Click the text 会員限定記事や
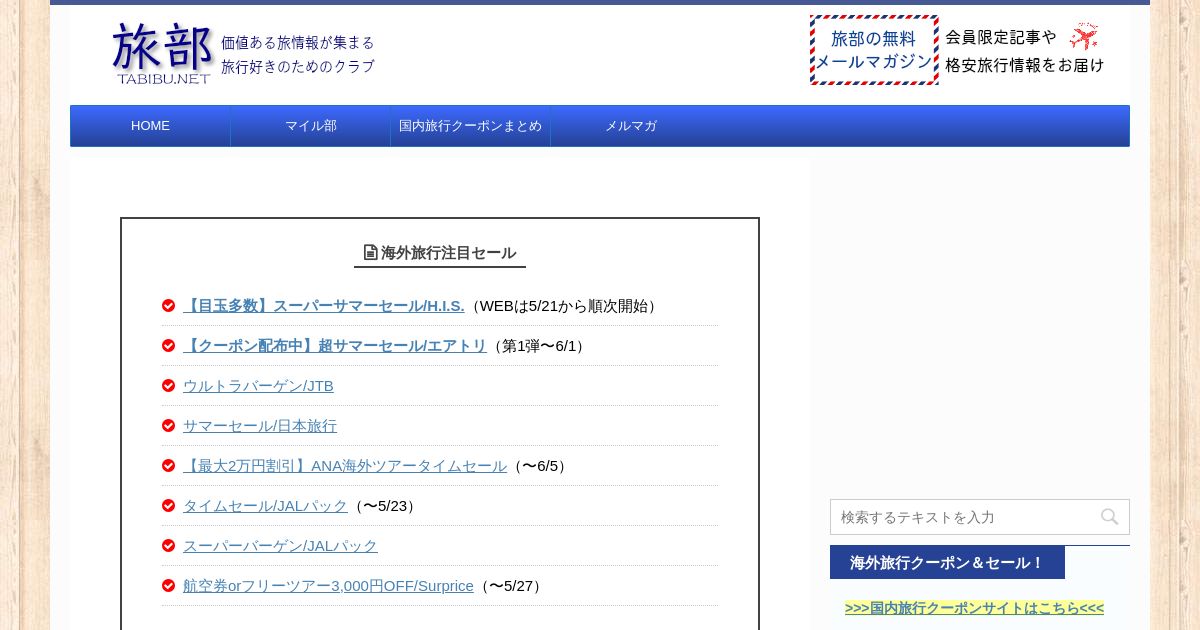Viewport: 1200px width, 630px height. click(1001, 37)
